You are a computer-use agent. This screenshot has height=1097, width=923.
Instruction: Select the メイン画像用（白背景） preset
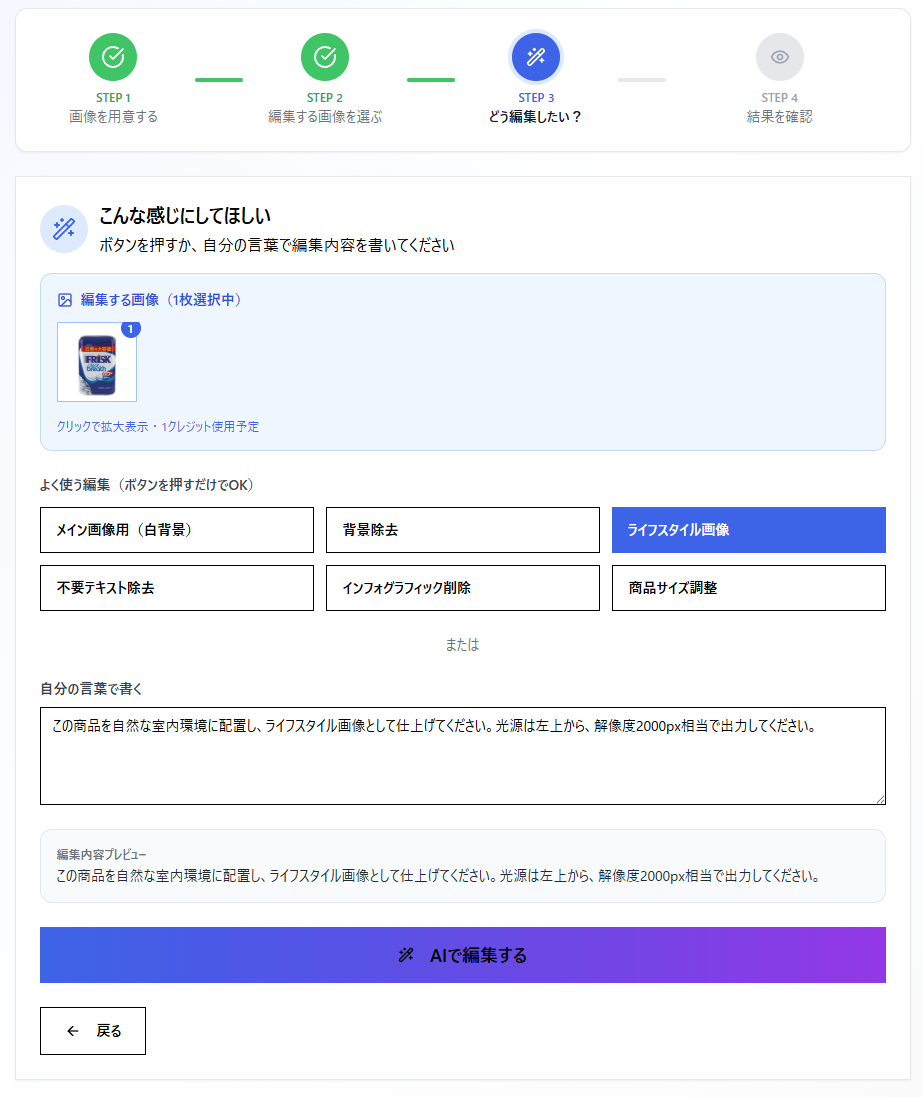point(177,530)
